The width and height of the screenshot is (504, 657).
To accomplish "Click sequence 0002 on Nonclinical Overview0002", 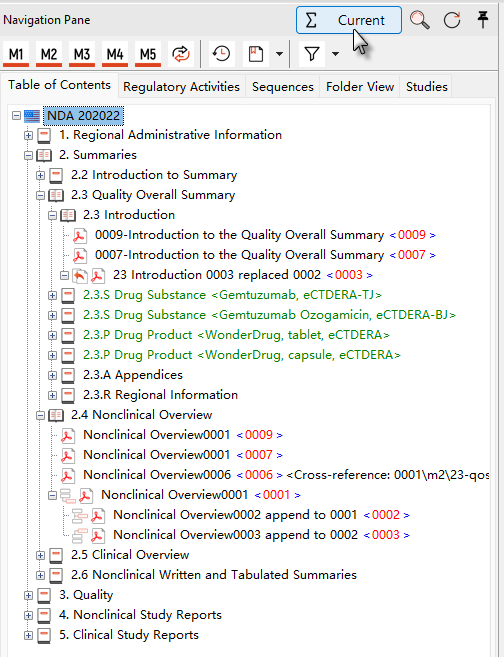I will (386, 515).
